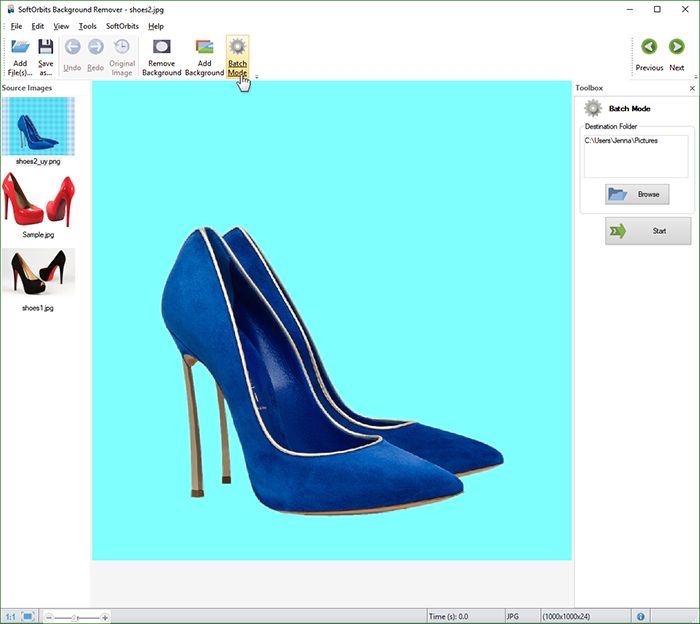Open the SoftOrbits menu

[122, 26]
